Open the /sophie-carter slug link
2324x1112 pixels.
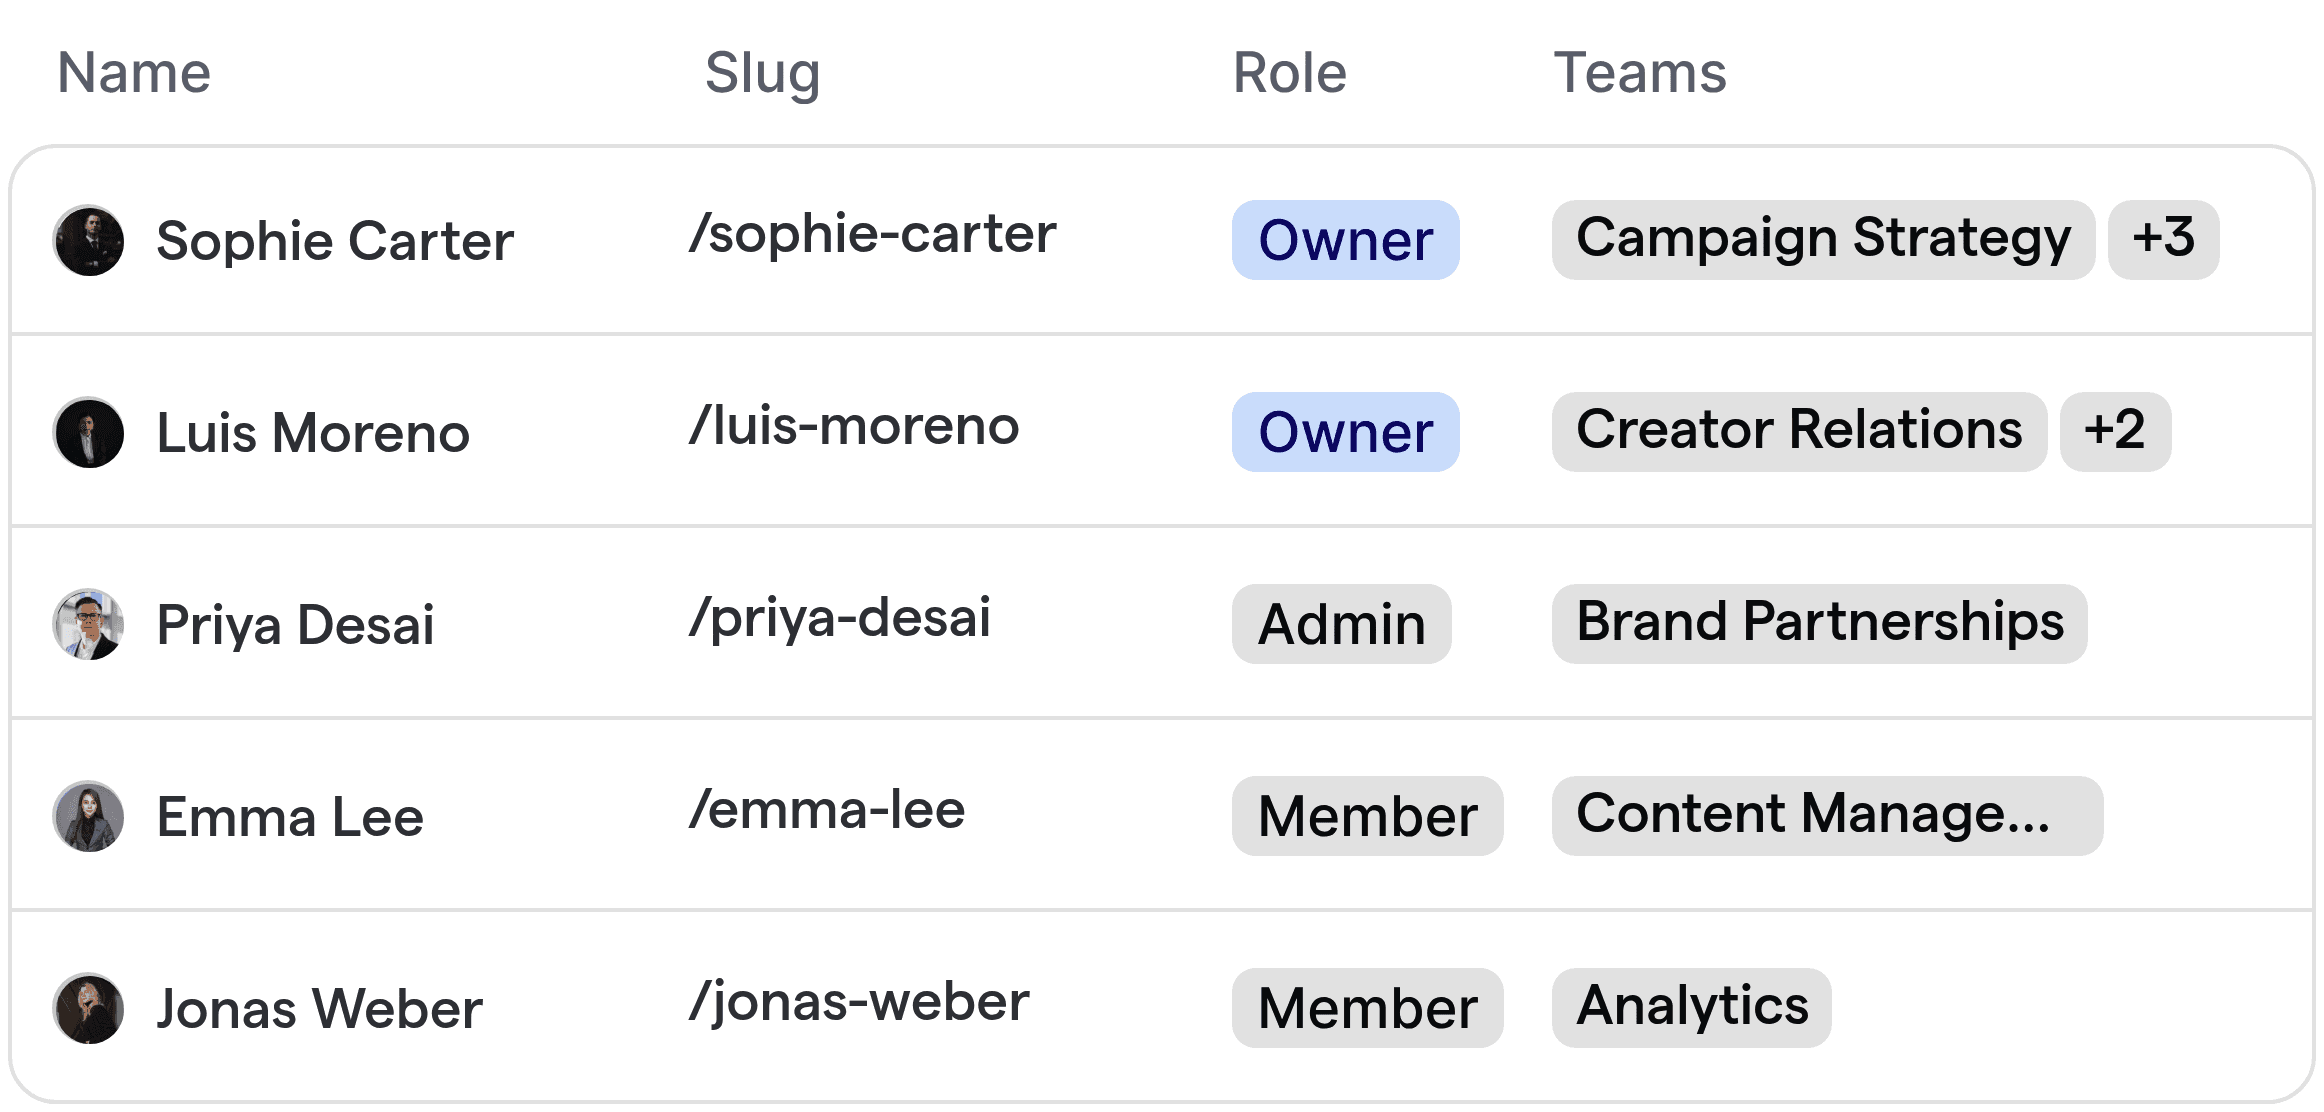[x=874, y=233]
